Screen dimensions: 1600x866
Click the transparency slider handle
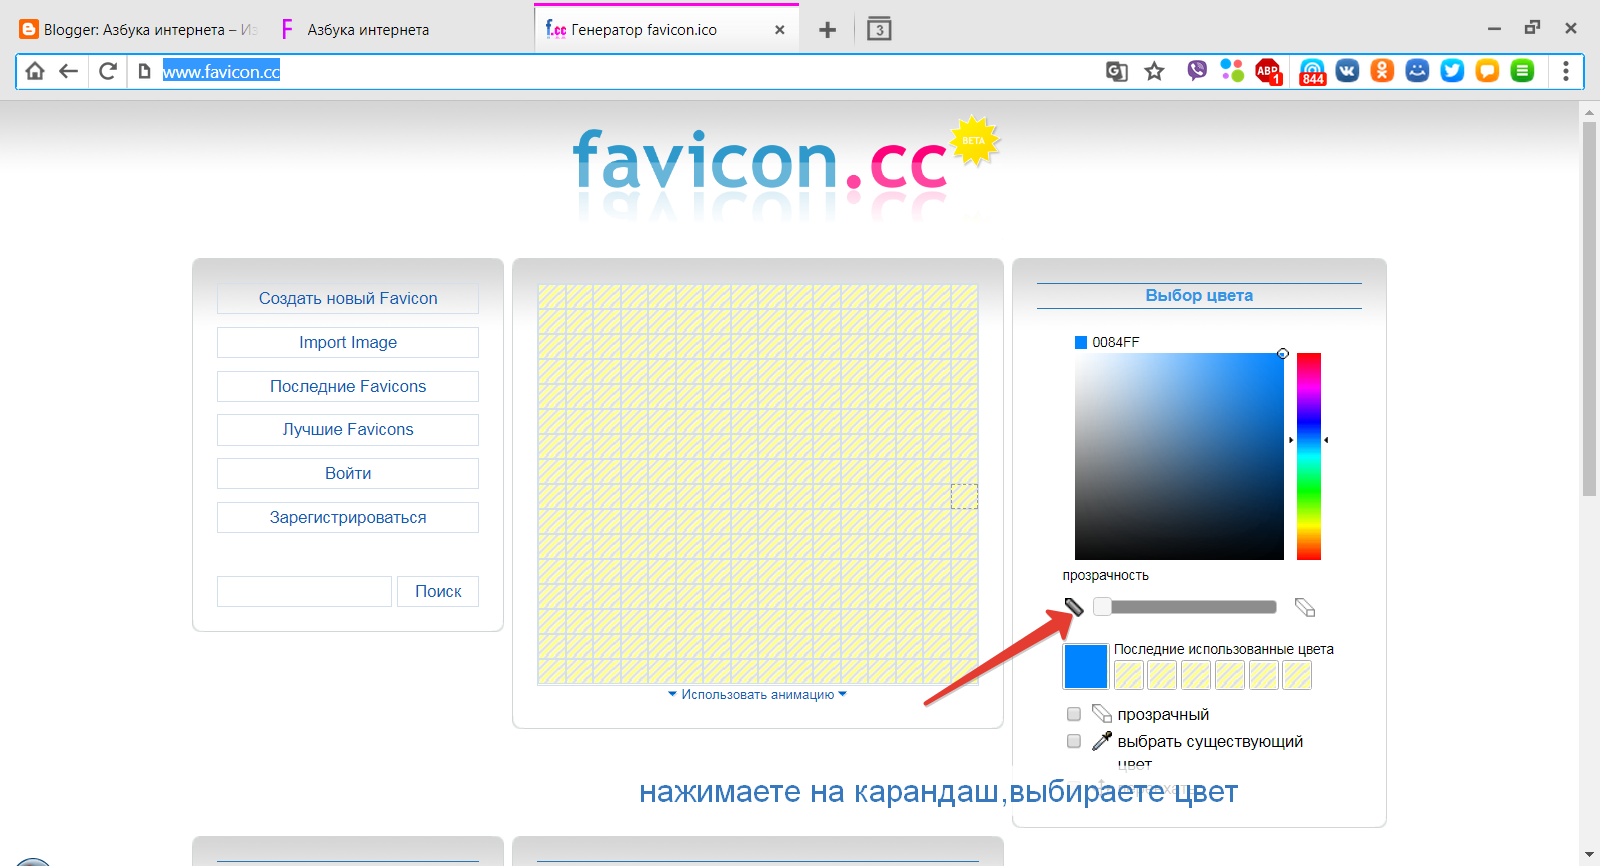point(1102,606)
